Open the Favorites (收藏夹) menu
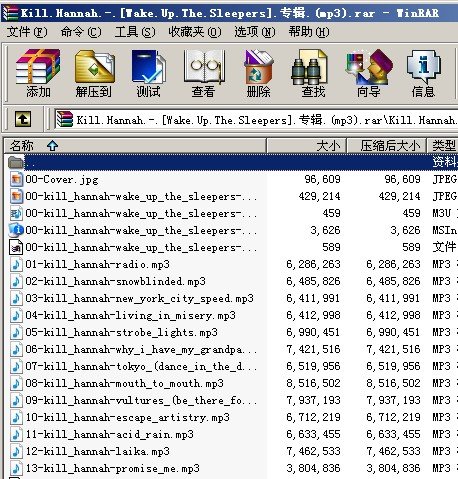 [195, 32]
